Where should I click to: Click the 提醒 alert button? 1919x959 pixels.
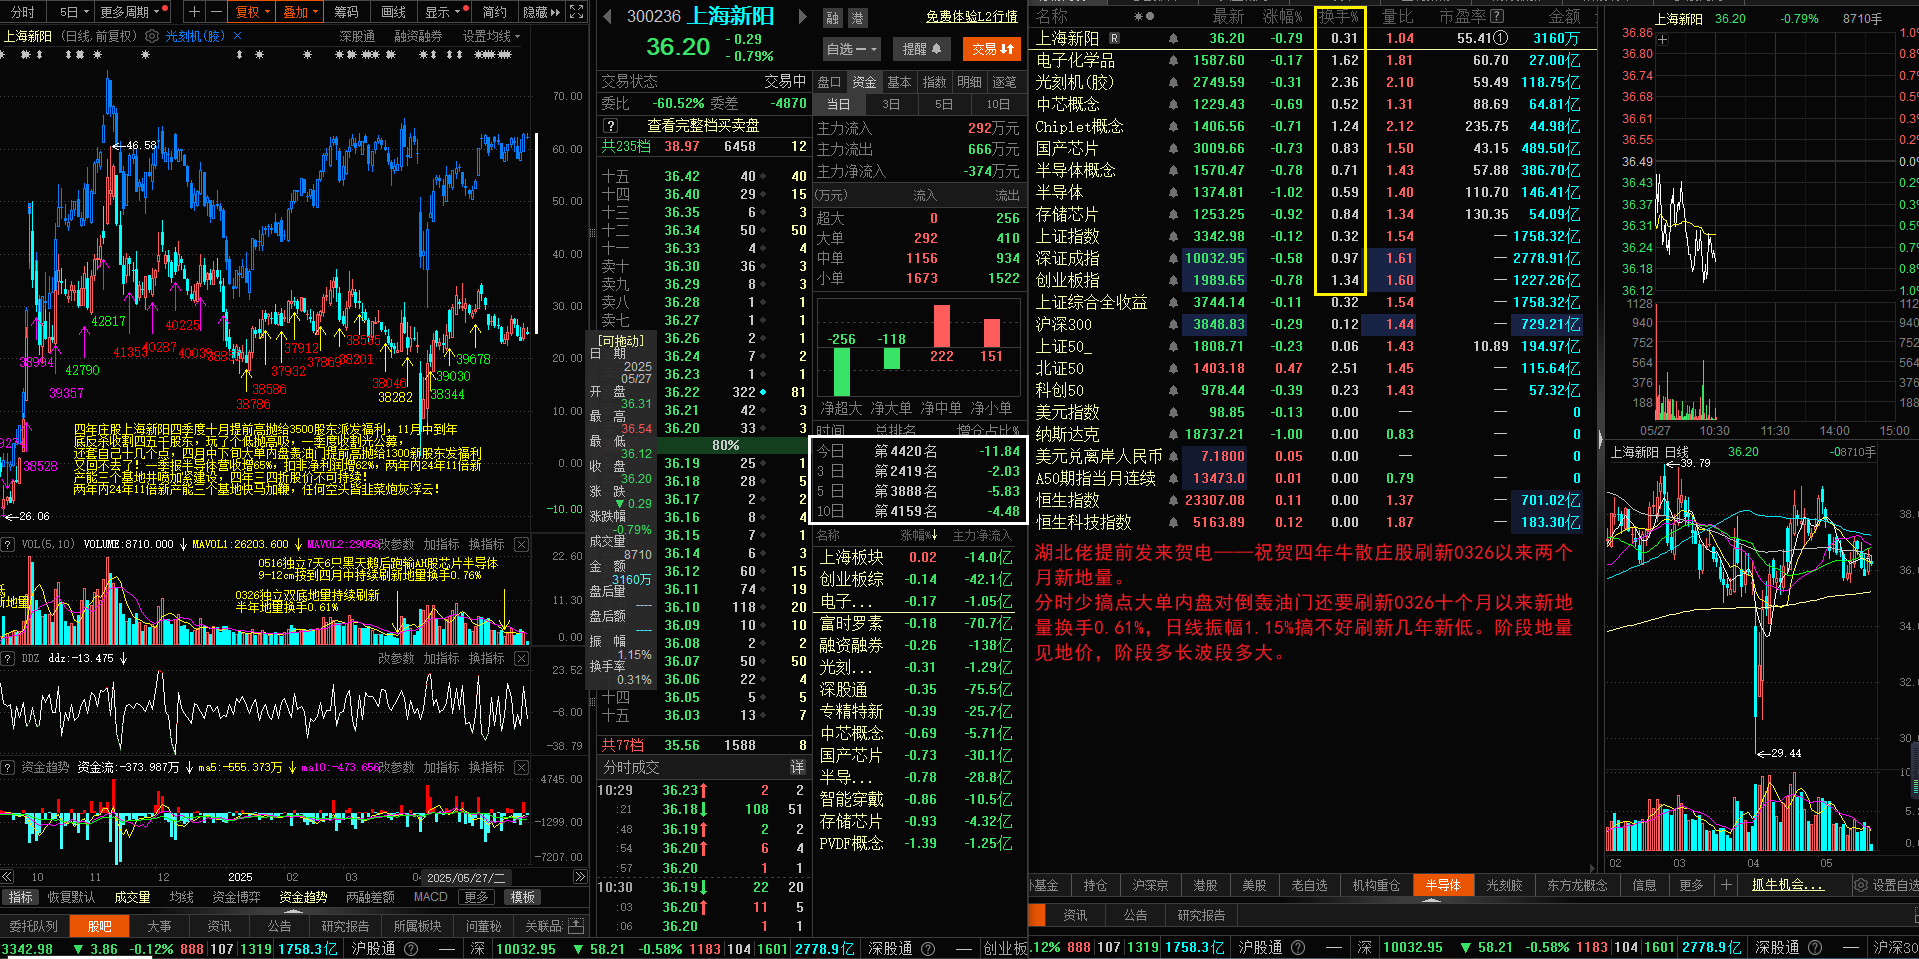tap(920, 48)
